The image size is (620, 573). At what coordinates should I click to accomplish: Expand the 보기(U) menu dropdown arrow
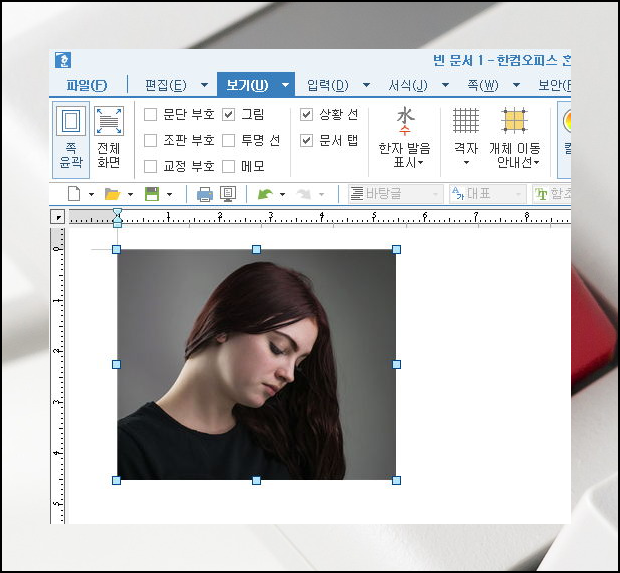pos(285,85)
